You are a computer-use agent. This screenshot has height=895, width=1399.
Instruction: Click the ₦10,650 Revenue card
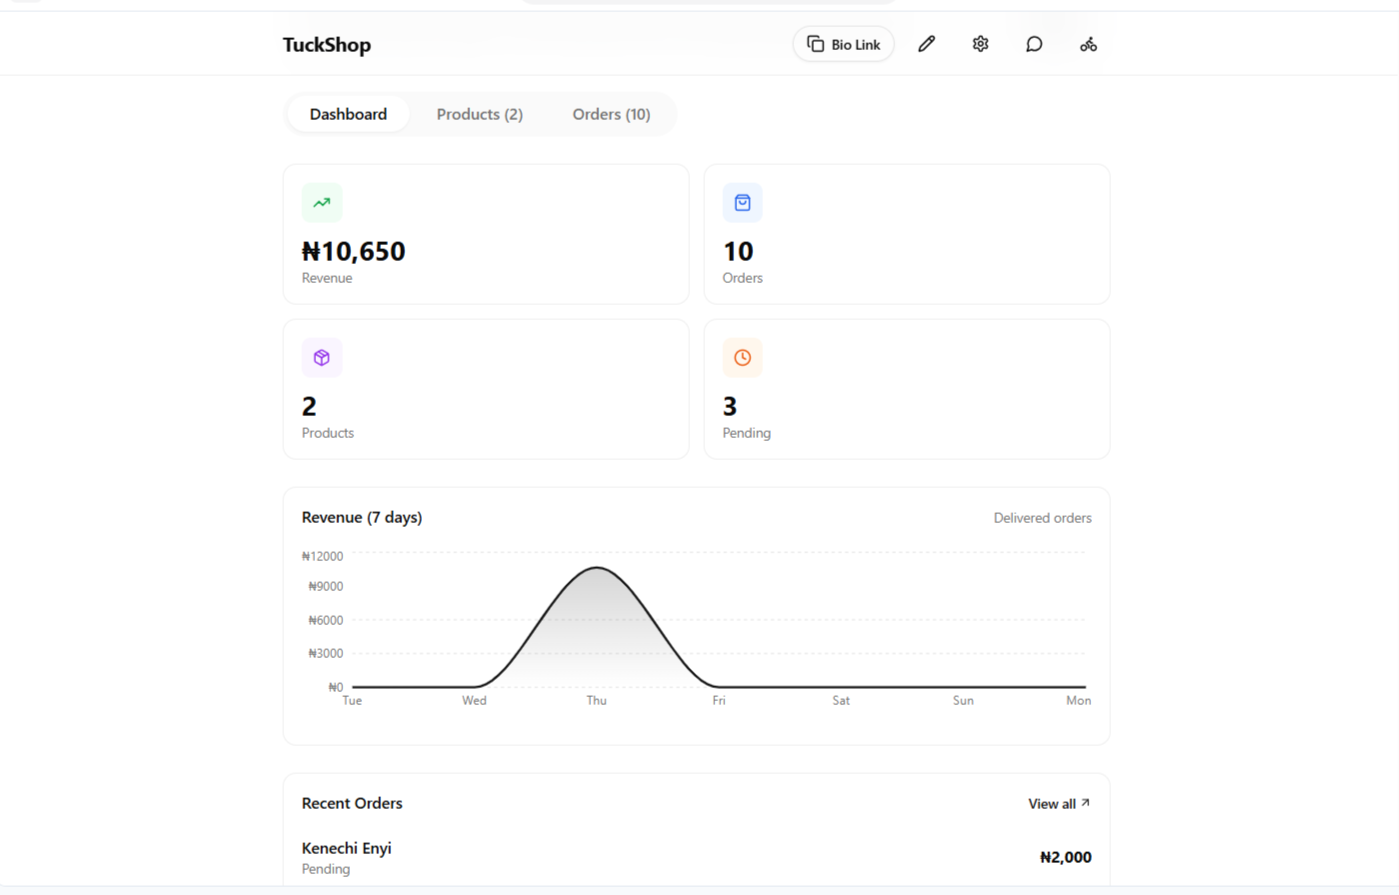486,234
